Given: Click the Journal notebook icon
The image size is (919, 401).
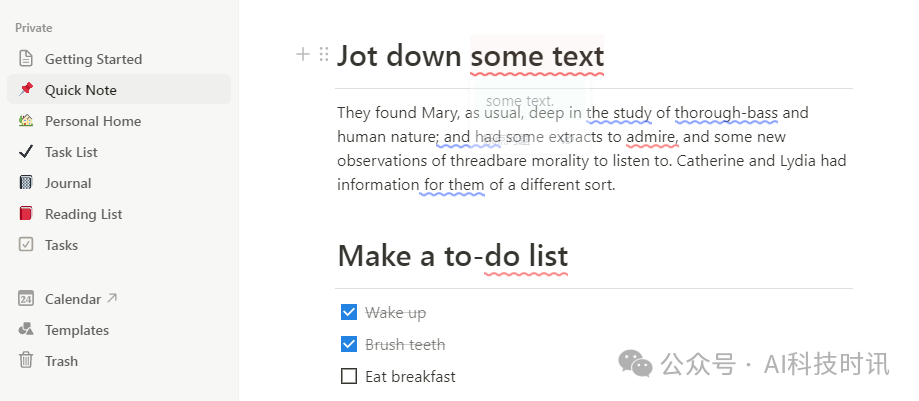Looking at the screenshot, I should [26, 183].
